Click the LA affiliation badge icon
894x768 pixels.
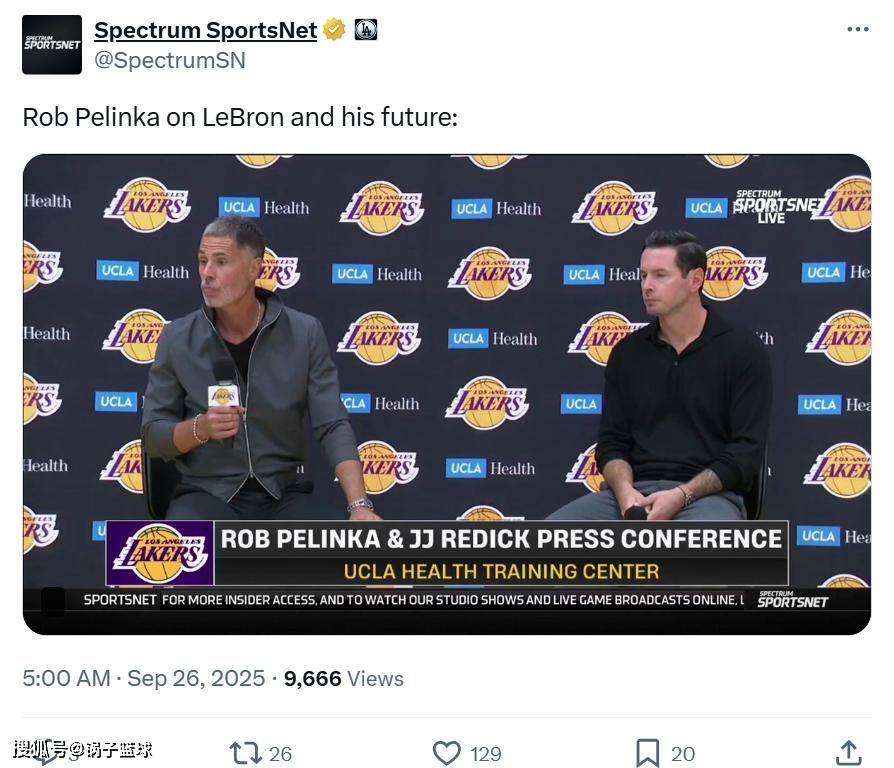(366, 31)
